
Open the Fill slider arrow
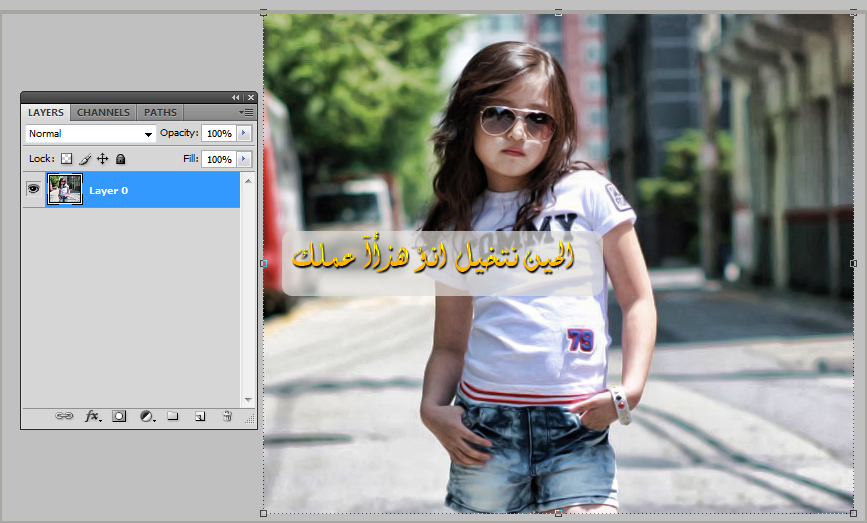(x=244, y=159)
